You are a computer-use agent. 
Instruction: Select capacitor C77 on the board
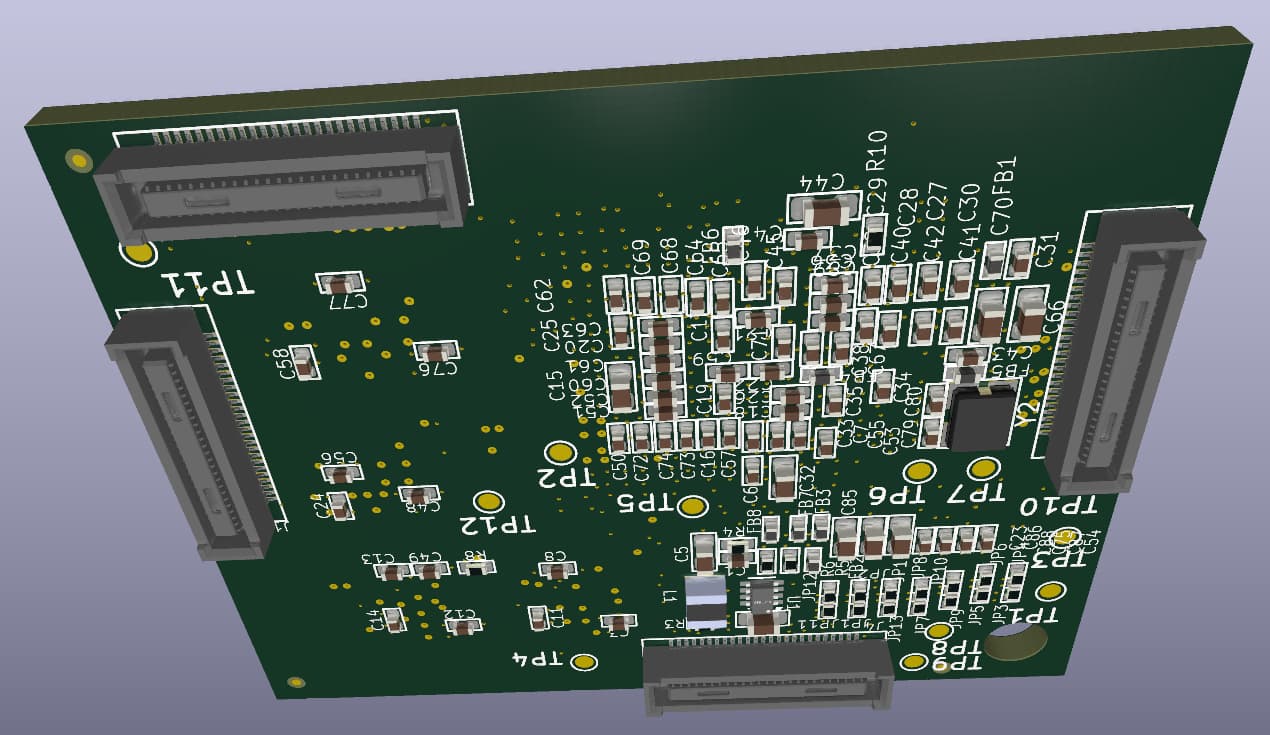(x=340, y=283)
